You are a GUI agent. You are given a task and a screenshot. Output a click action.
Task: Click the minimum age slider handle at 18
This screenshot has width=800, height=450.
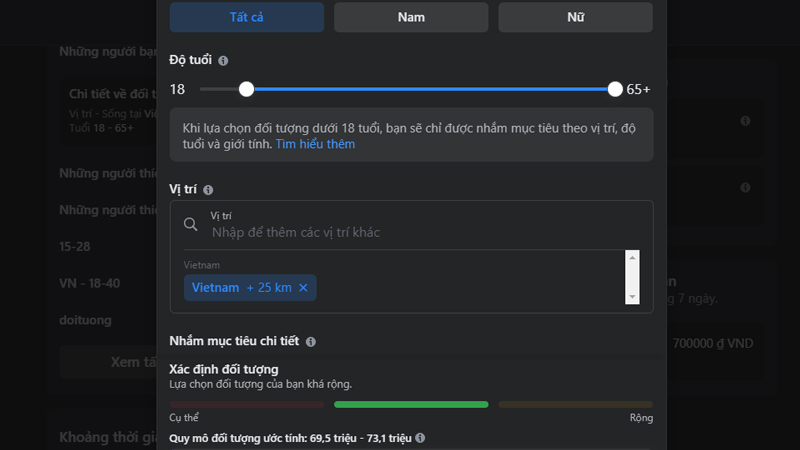point(246,89)
